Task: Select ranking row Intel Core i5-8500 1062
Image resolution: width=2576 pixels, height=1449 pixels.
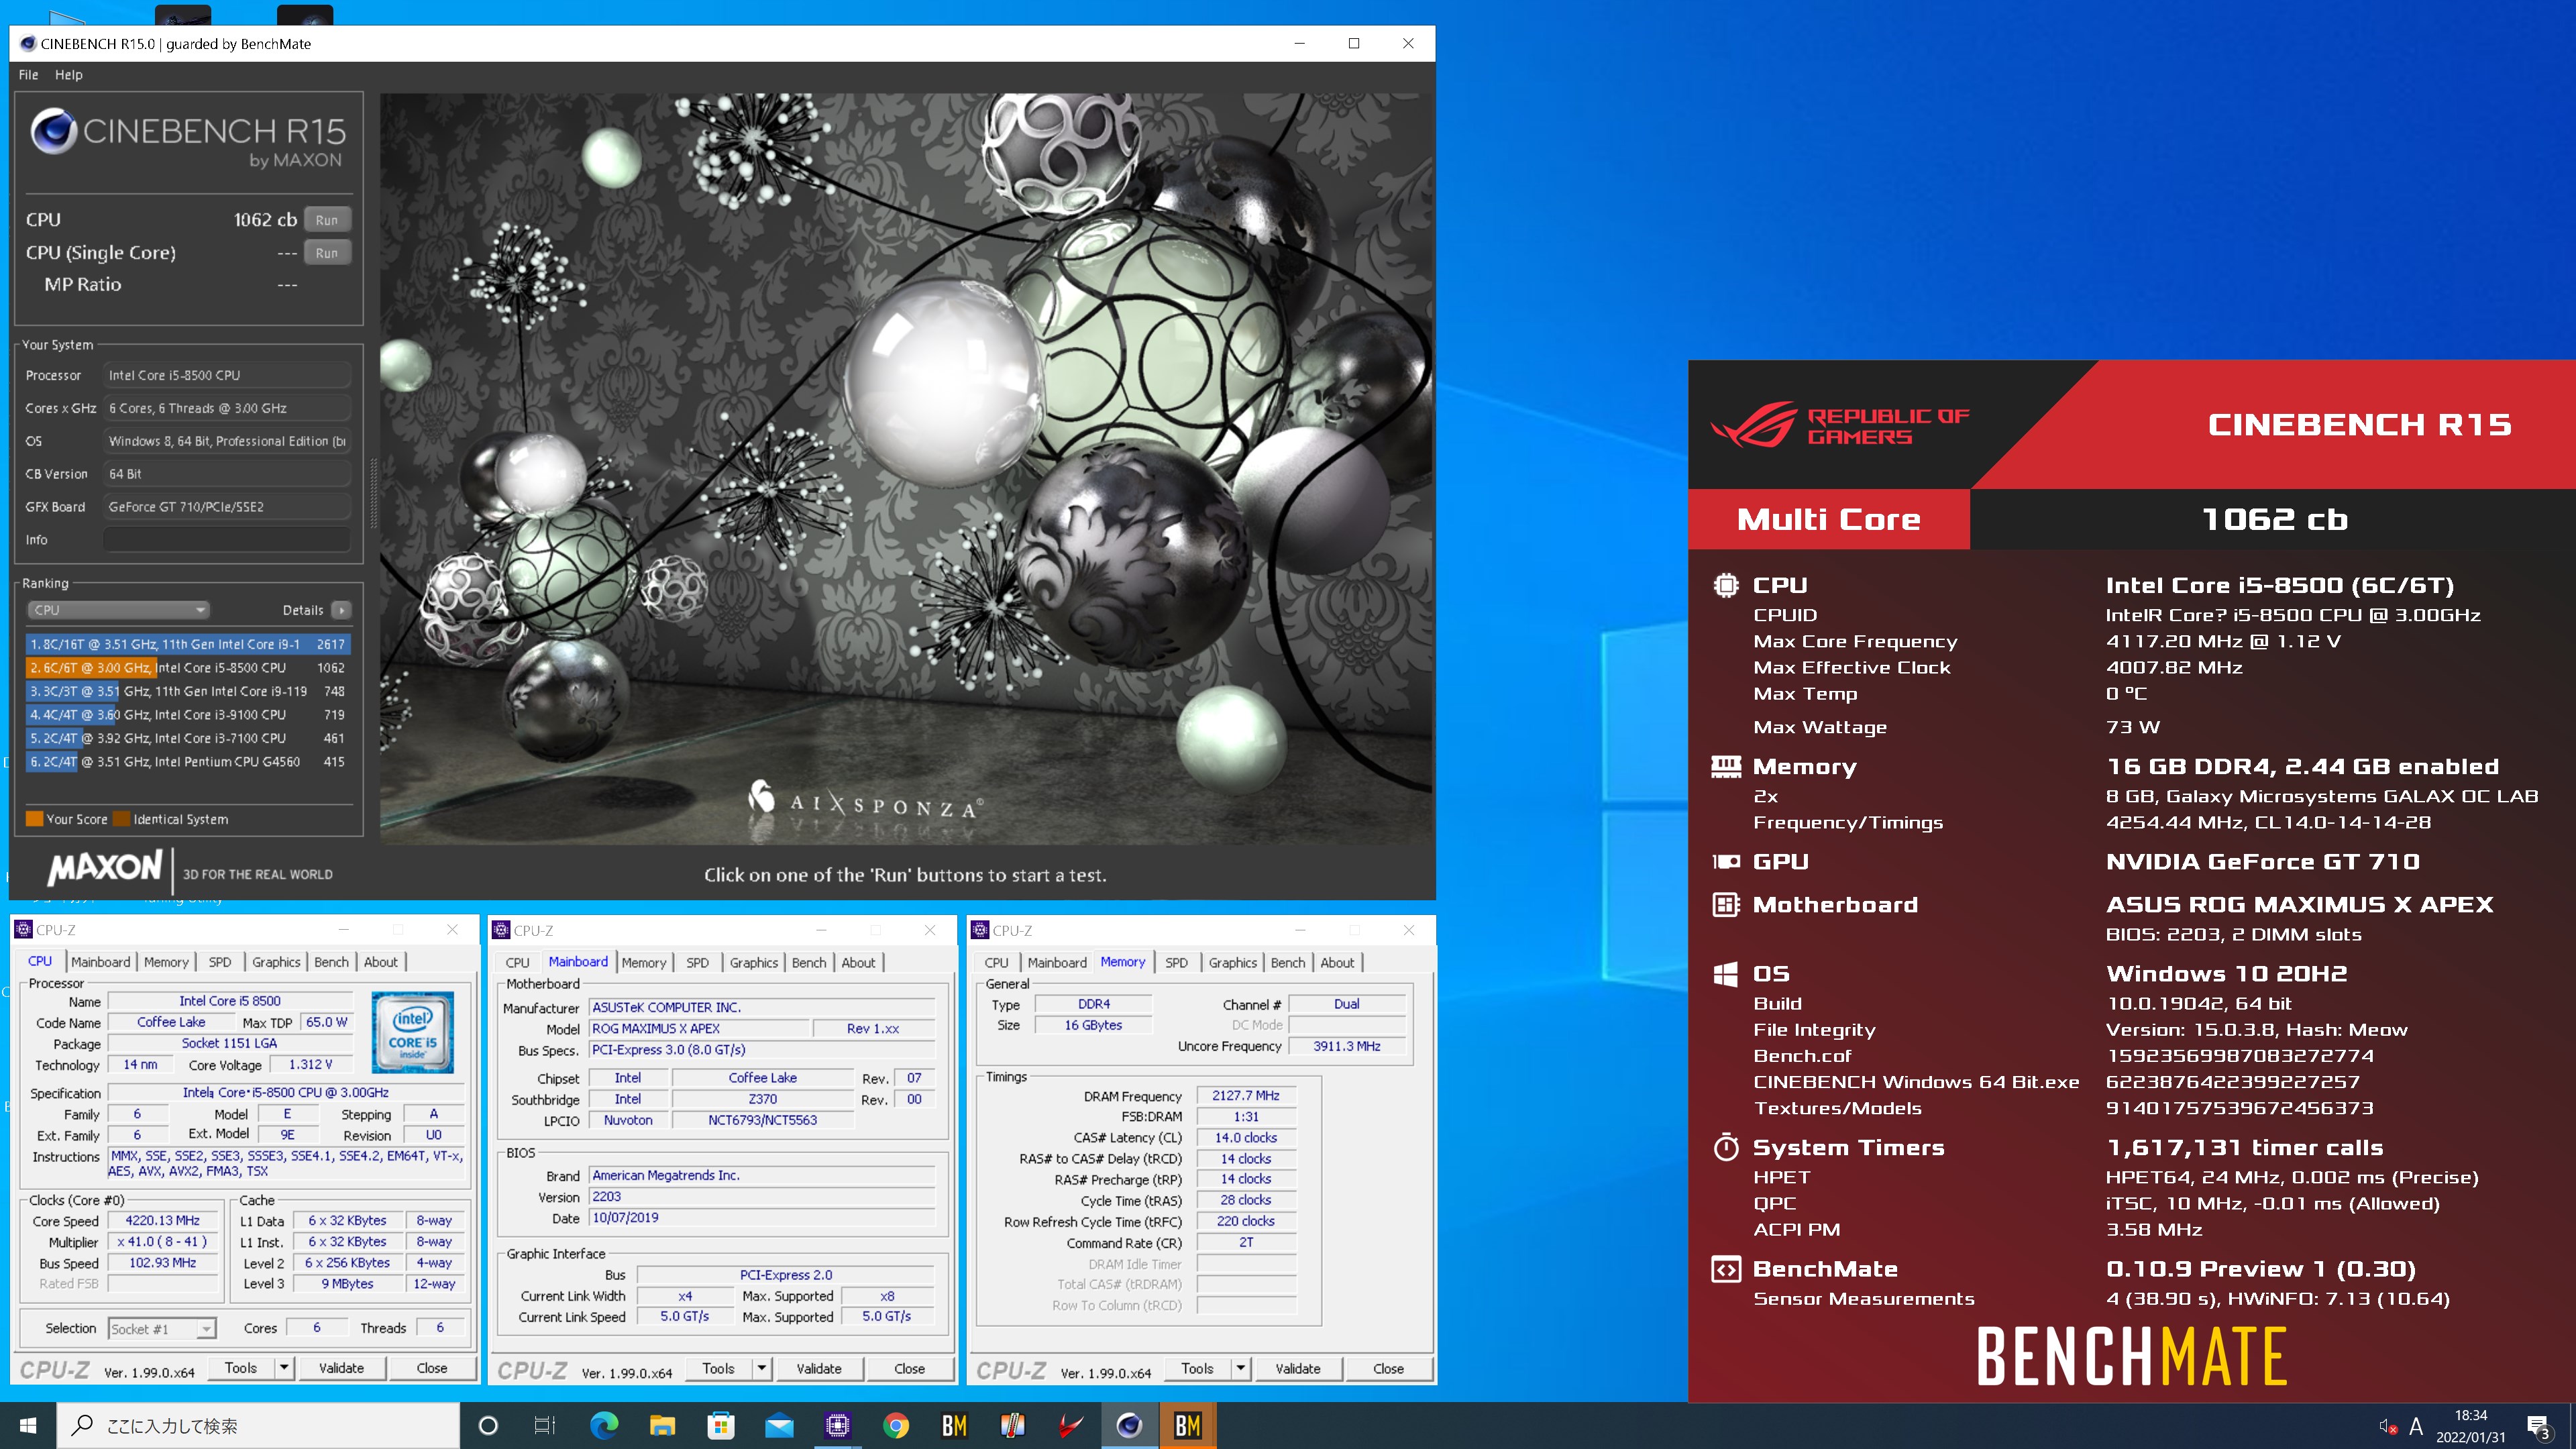Action: [x=188, y=668]
